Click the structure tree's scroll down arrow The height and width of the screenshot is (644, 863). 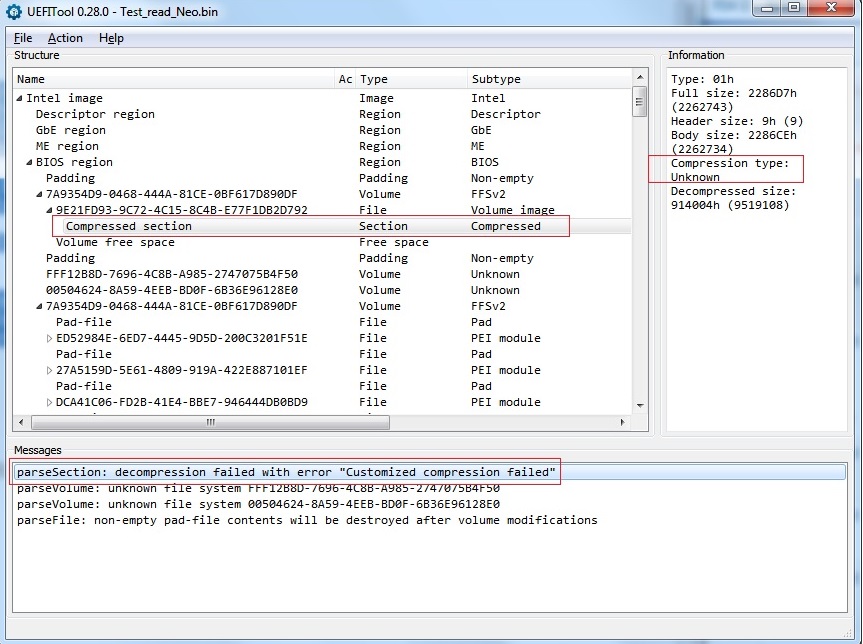click(x=640, y=405)
